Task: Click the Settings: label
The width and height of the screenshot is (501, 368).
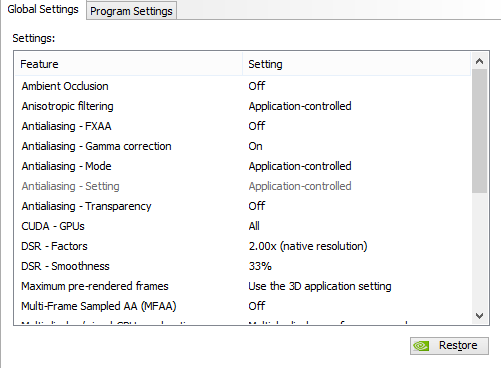Action: (x=34, y=38)
